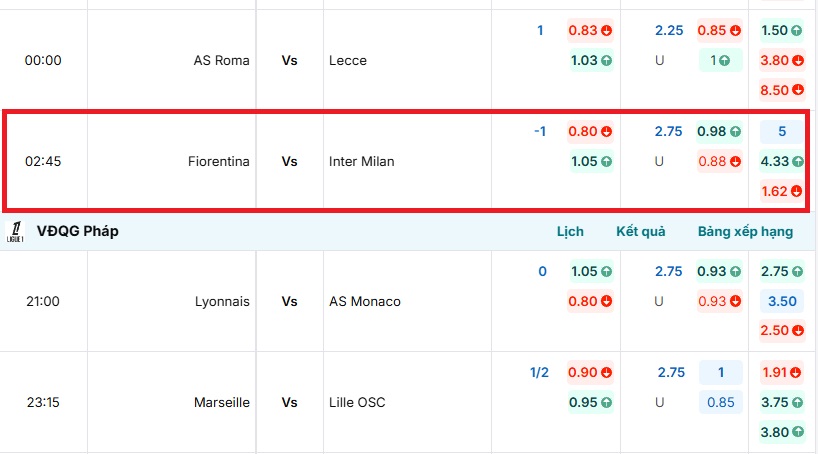Open the Kết quả results link
Screen dimensions: 818x454
pos(641,231)
